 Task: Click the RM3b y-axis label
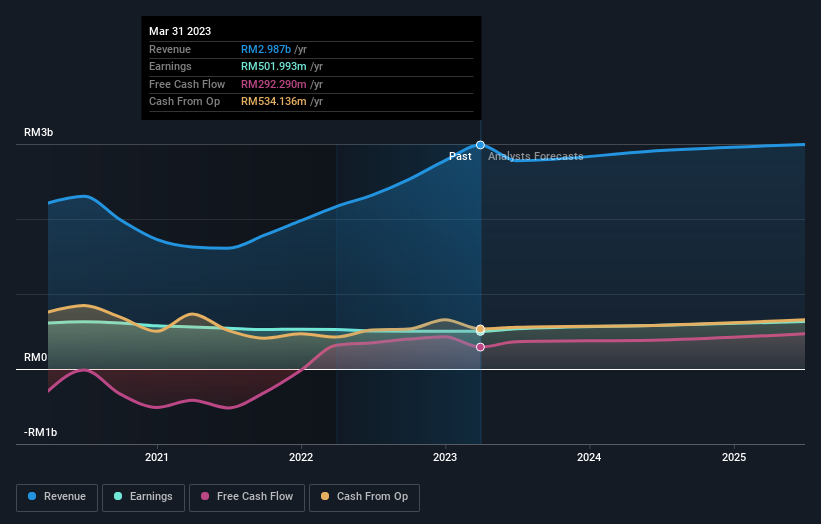click(38, 132)
